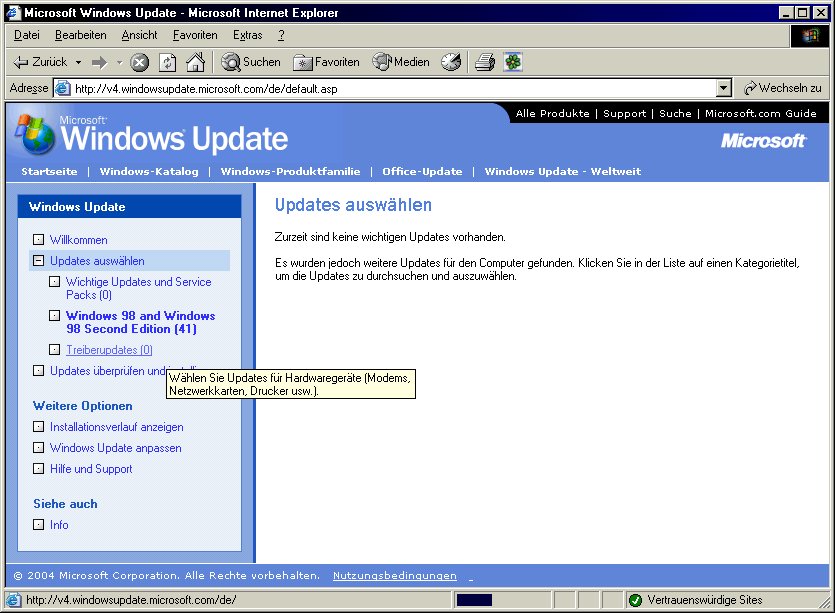The height and width of the screenshot is (613, 835).
Task: Open the Medien media panel
Action: 401,62
